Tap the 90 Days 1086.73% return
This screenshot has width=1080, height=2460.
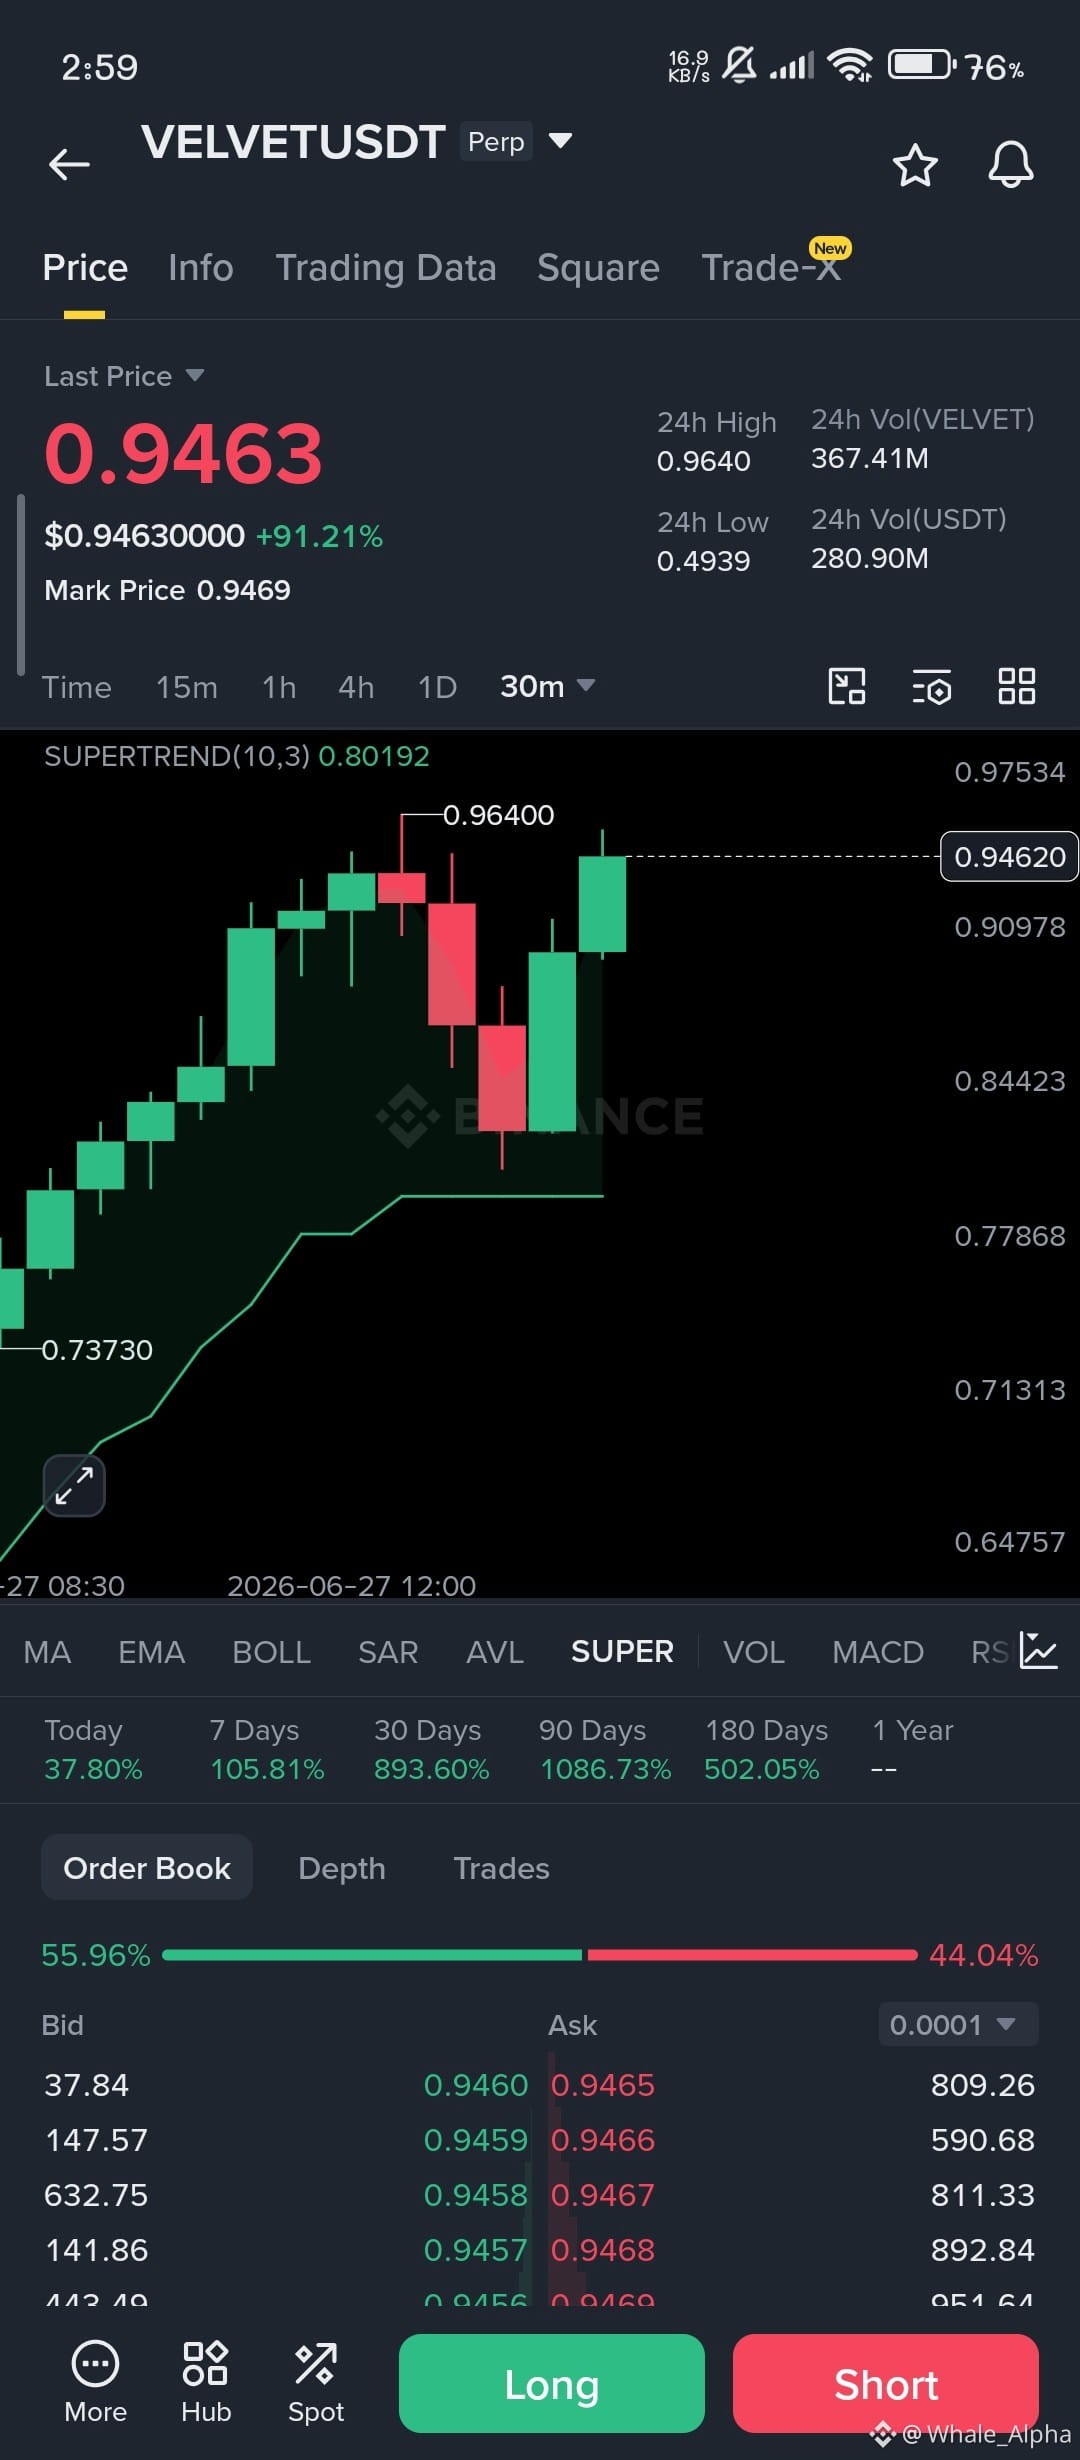pyautogui.click(x=605, y=1750)
